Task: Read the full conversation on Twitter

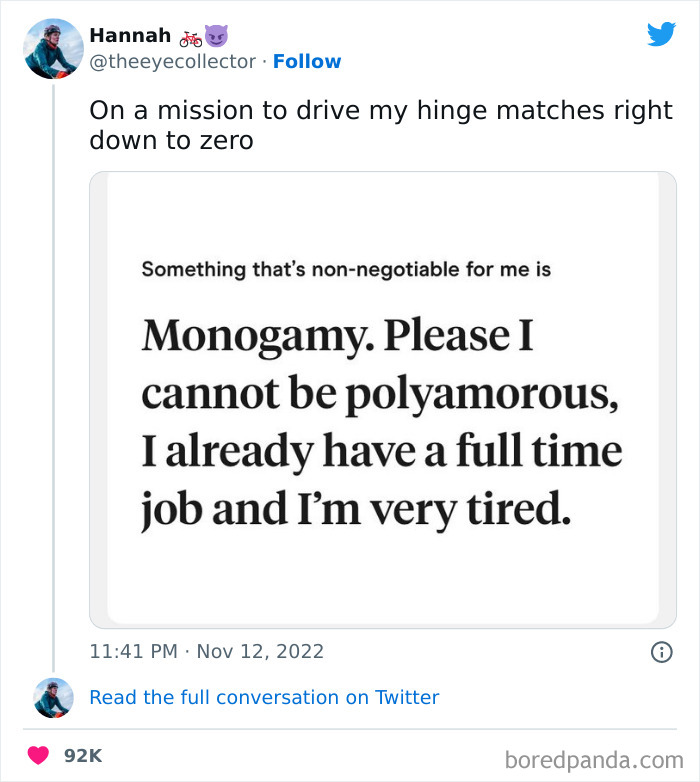Action: [264, 697]
